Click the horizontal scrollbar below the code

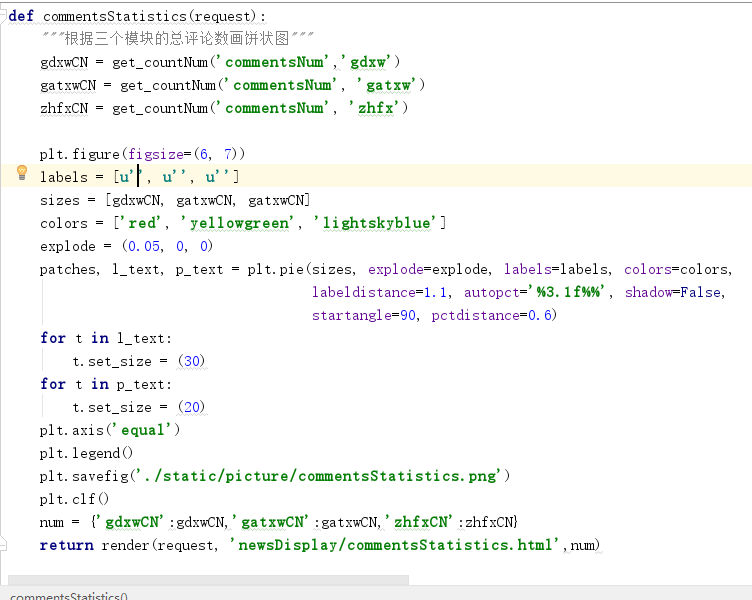[209, 580]
